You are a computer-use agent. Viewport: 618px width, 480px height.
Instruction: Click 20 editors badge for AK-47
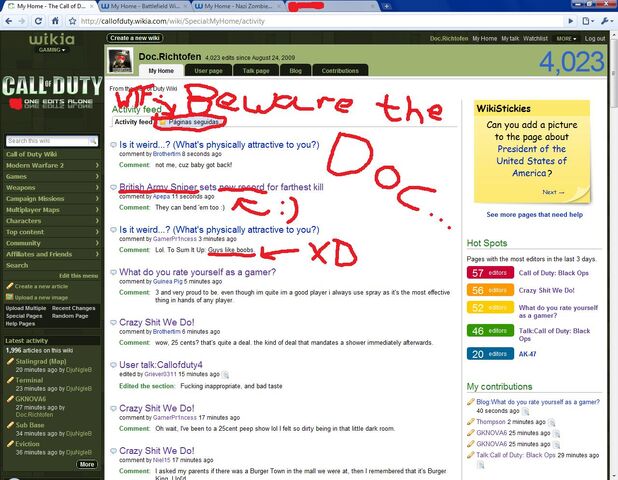coord(490,354)
